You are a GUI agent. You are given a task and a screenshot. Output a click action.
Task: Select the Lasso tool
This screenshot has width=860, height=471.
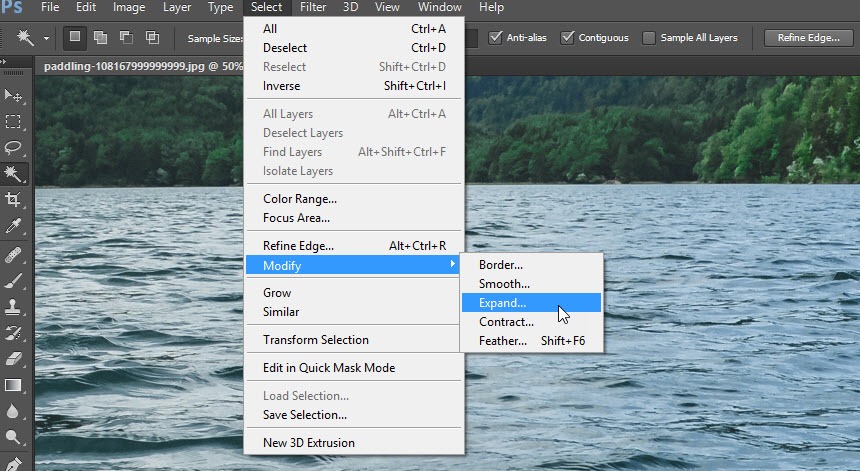click(x=14, y=148)
